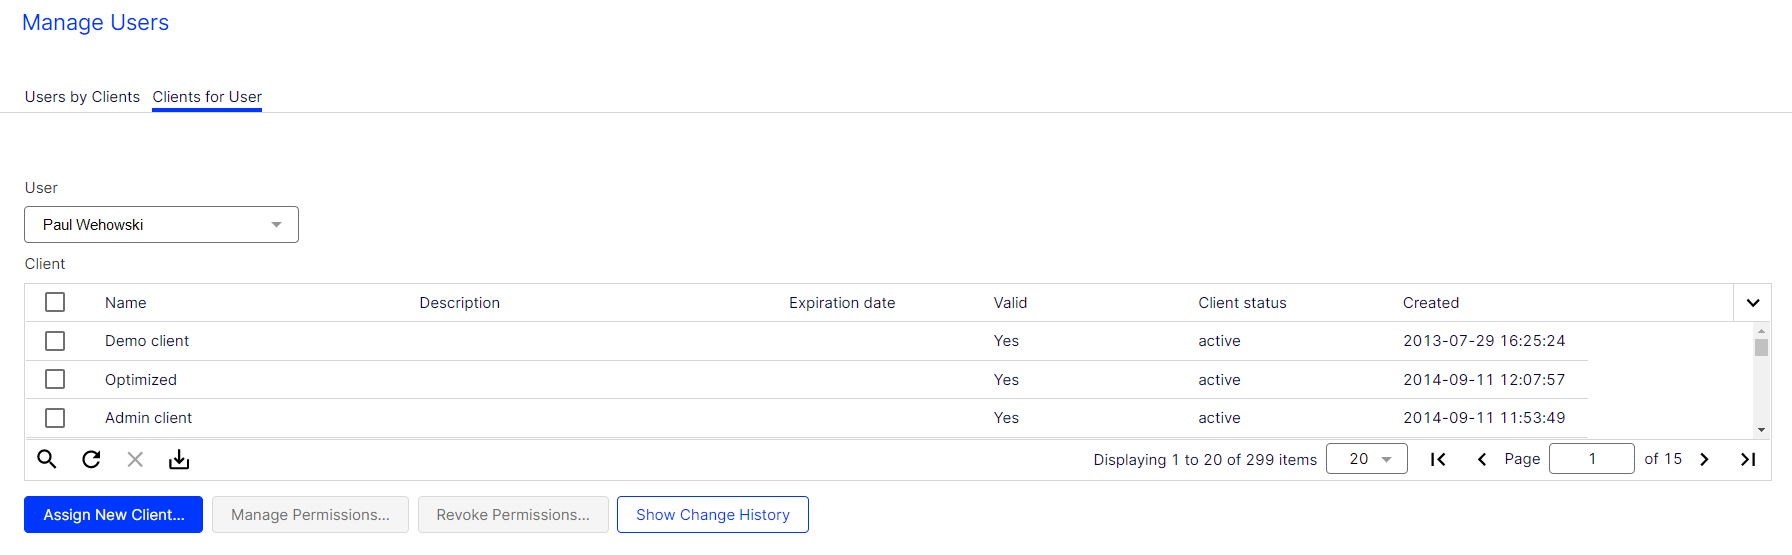Click the export download icon
The image size is (1792, 555).
[x=179, y=459]
